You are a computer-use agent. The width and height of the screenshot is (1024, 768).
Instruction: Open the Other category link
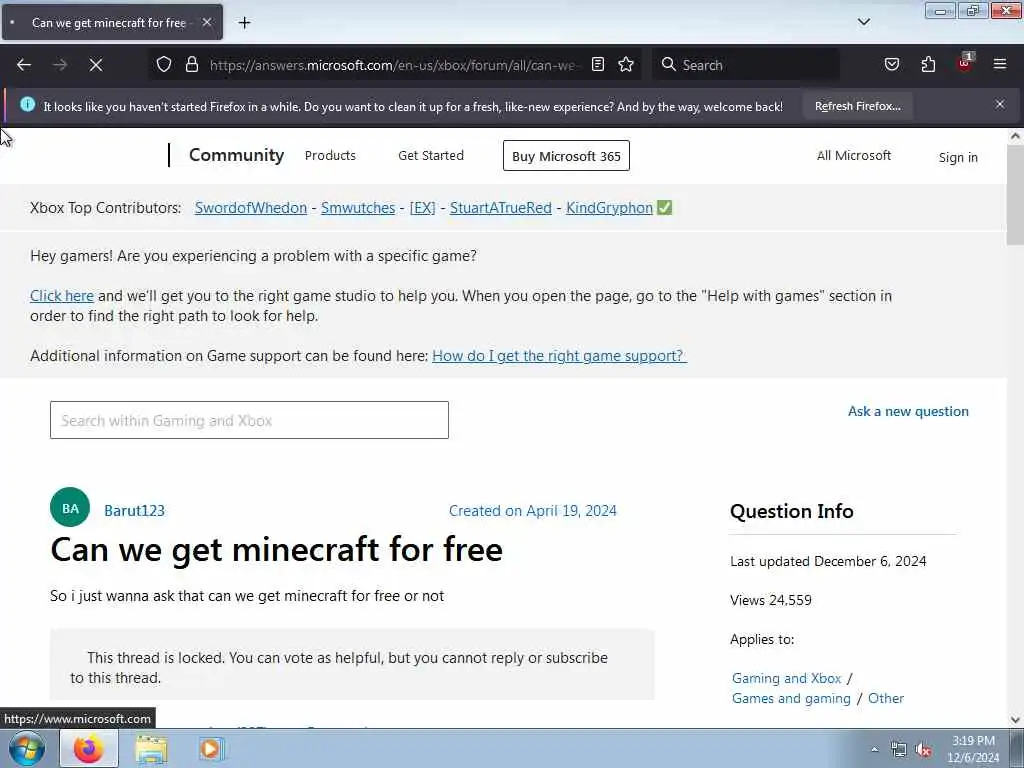click(886, 699)
